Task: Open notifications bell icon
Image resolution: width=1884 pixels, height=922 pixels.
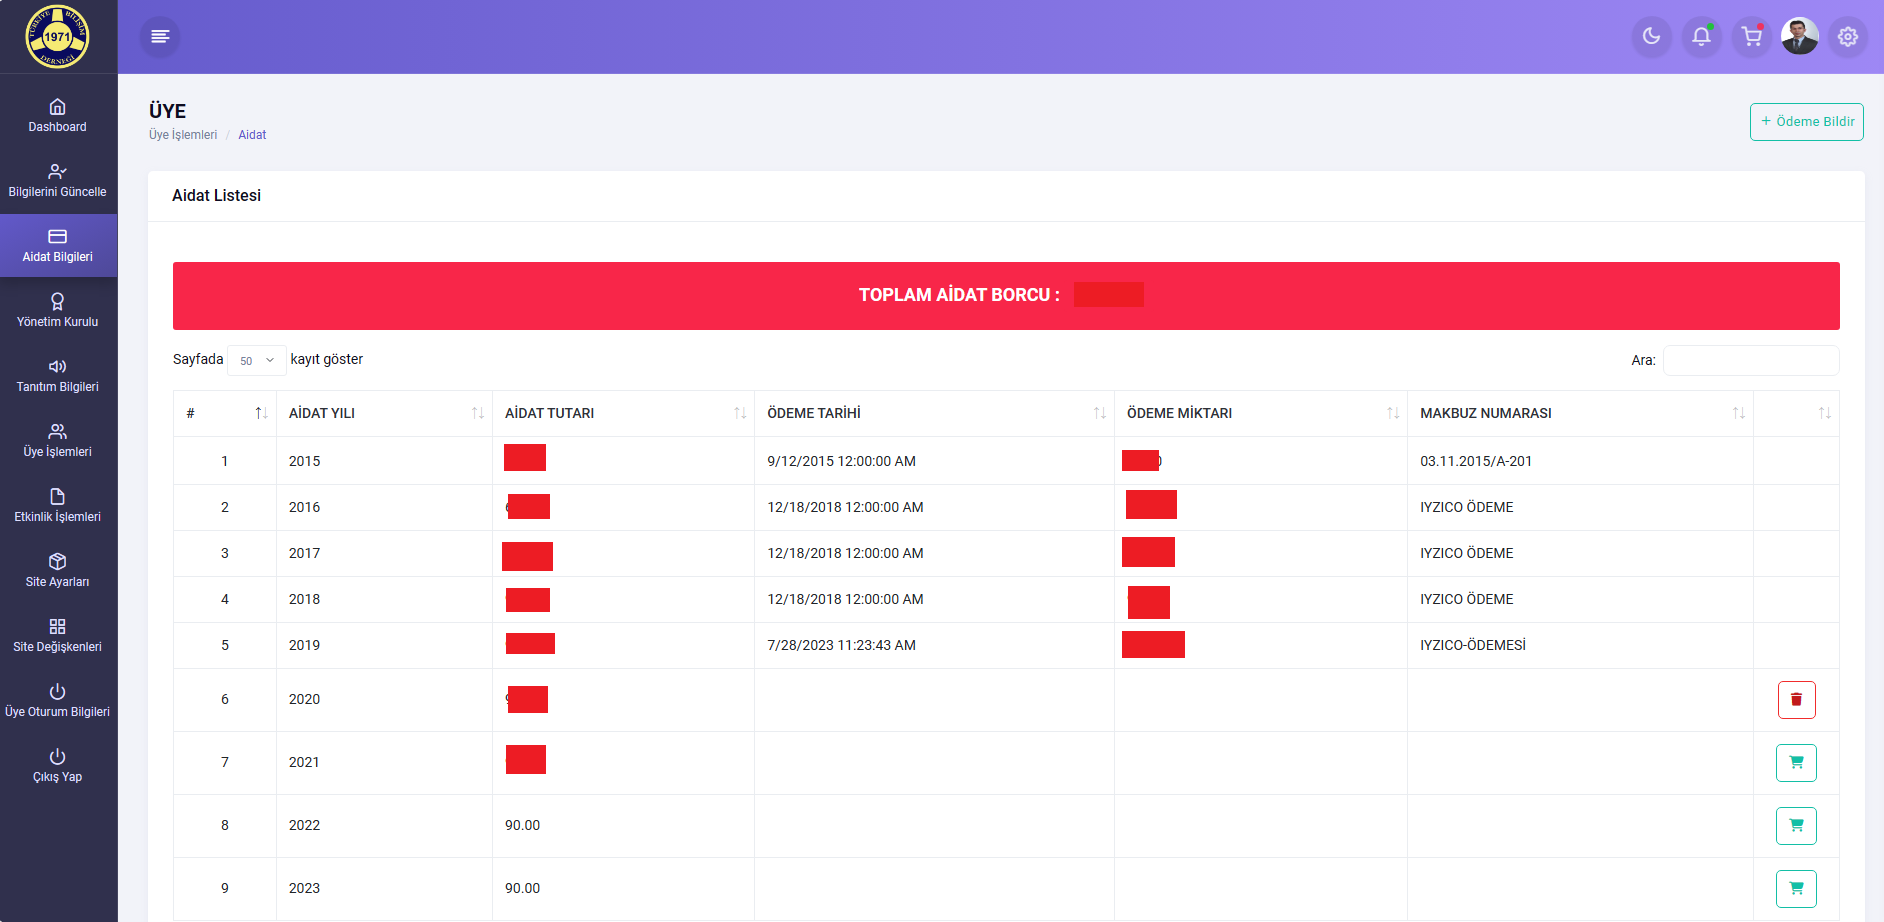Action: 1701,37
